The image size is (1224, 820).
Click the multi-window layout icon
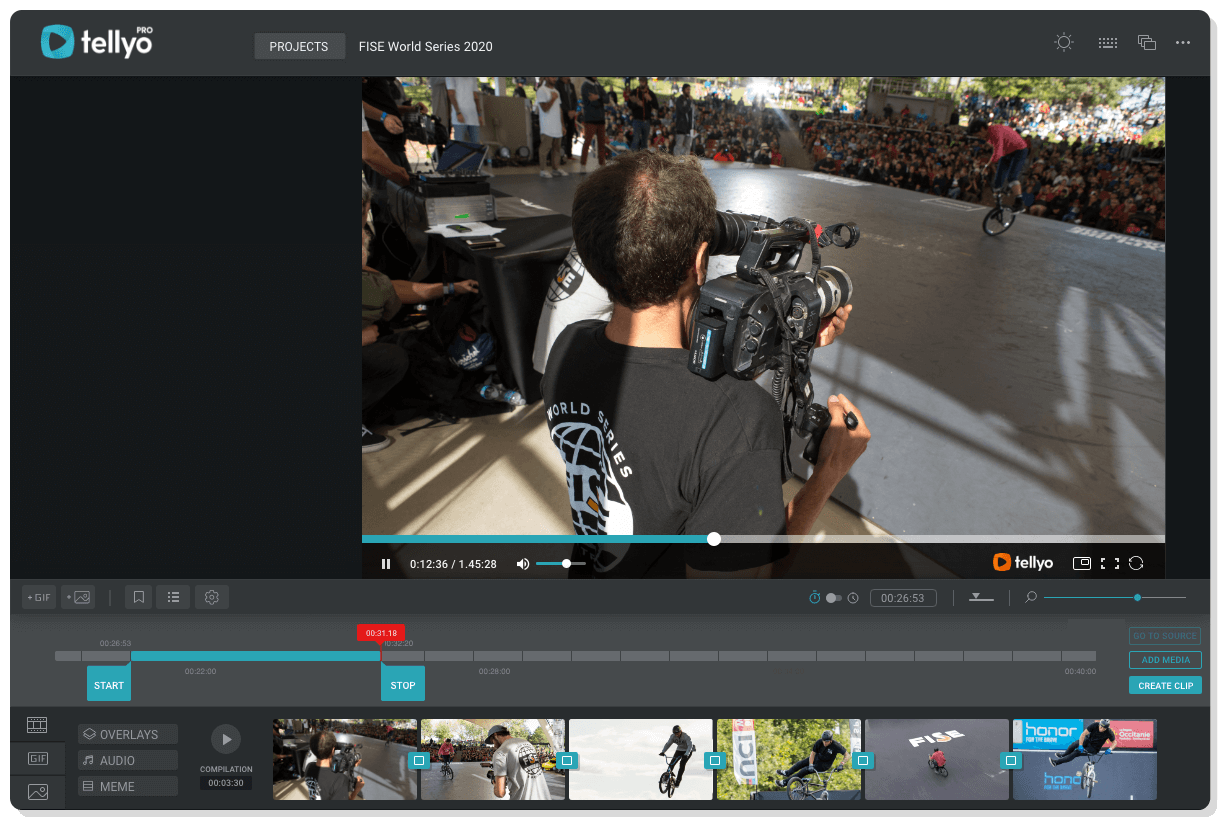(1147, 43)
